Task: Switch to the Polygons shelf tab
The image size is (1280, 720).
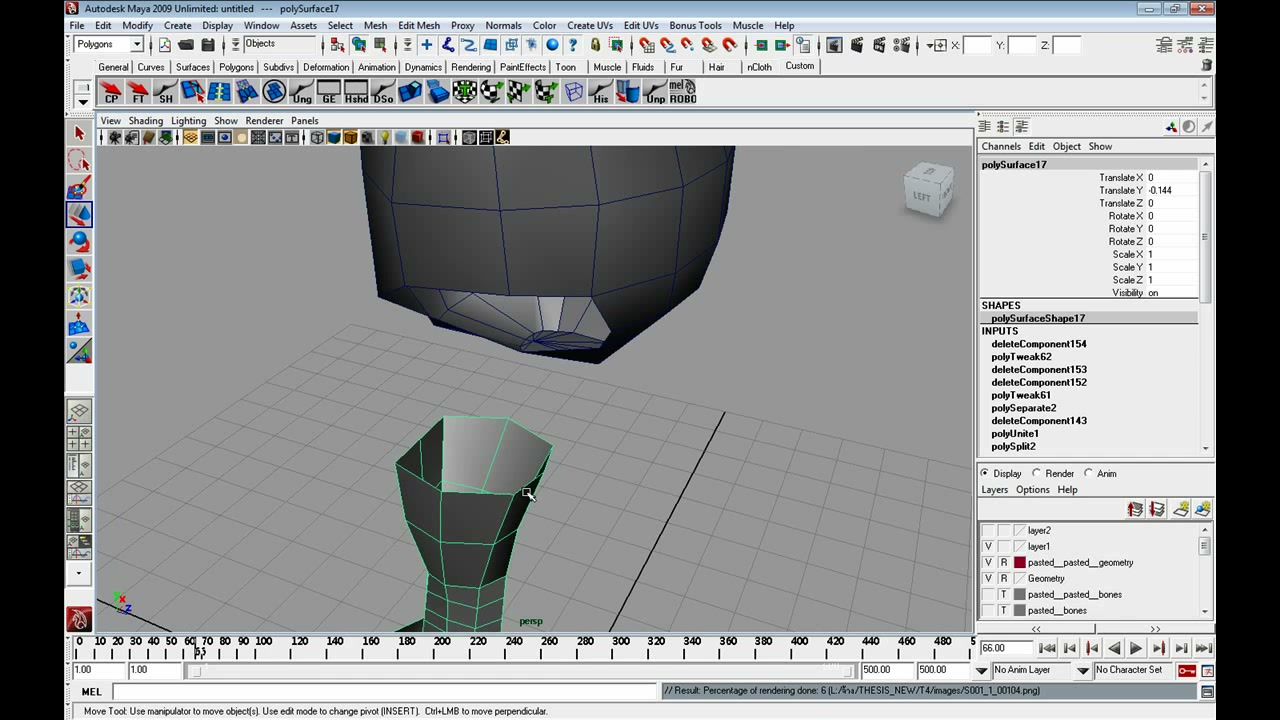Action: pos(236,67)
